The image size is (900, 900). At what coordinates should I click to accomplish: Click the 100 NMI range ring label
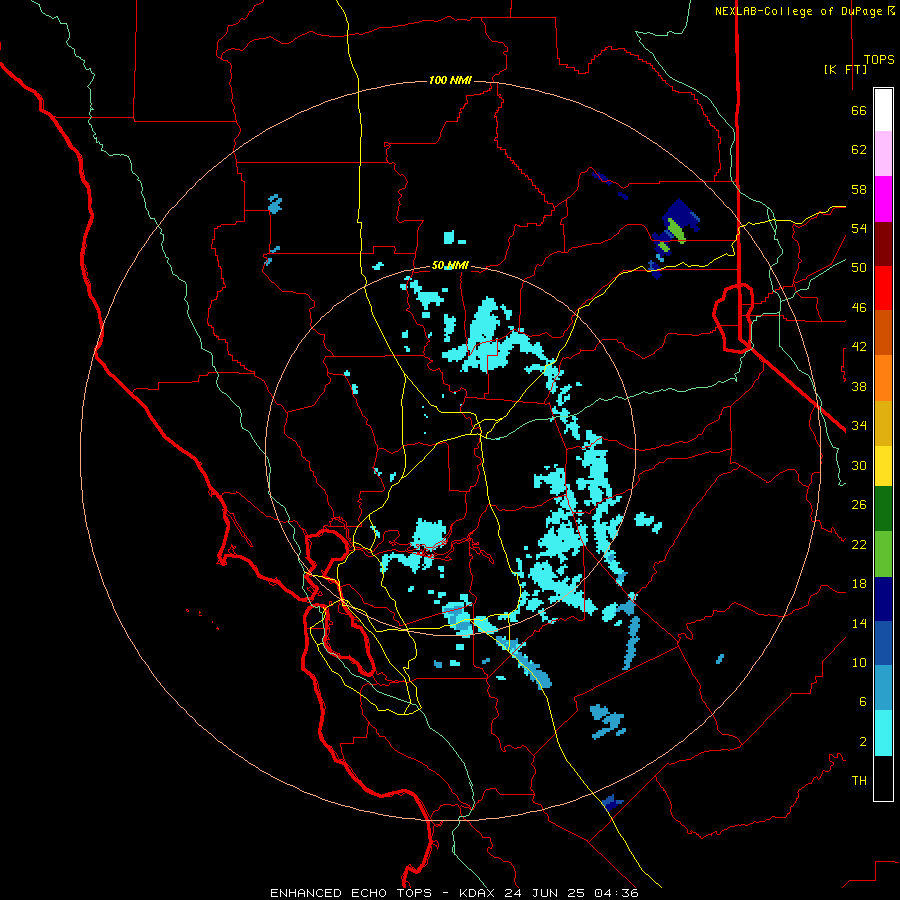pos(450,80)
